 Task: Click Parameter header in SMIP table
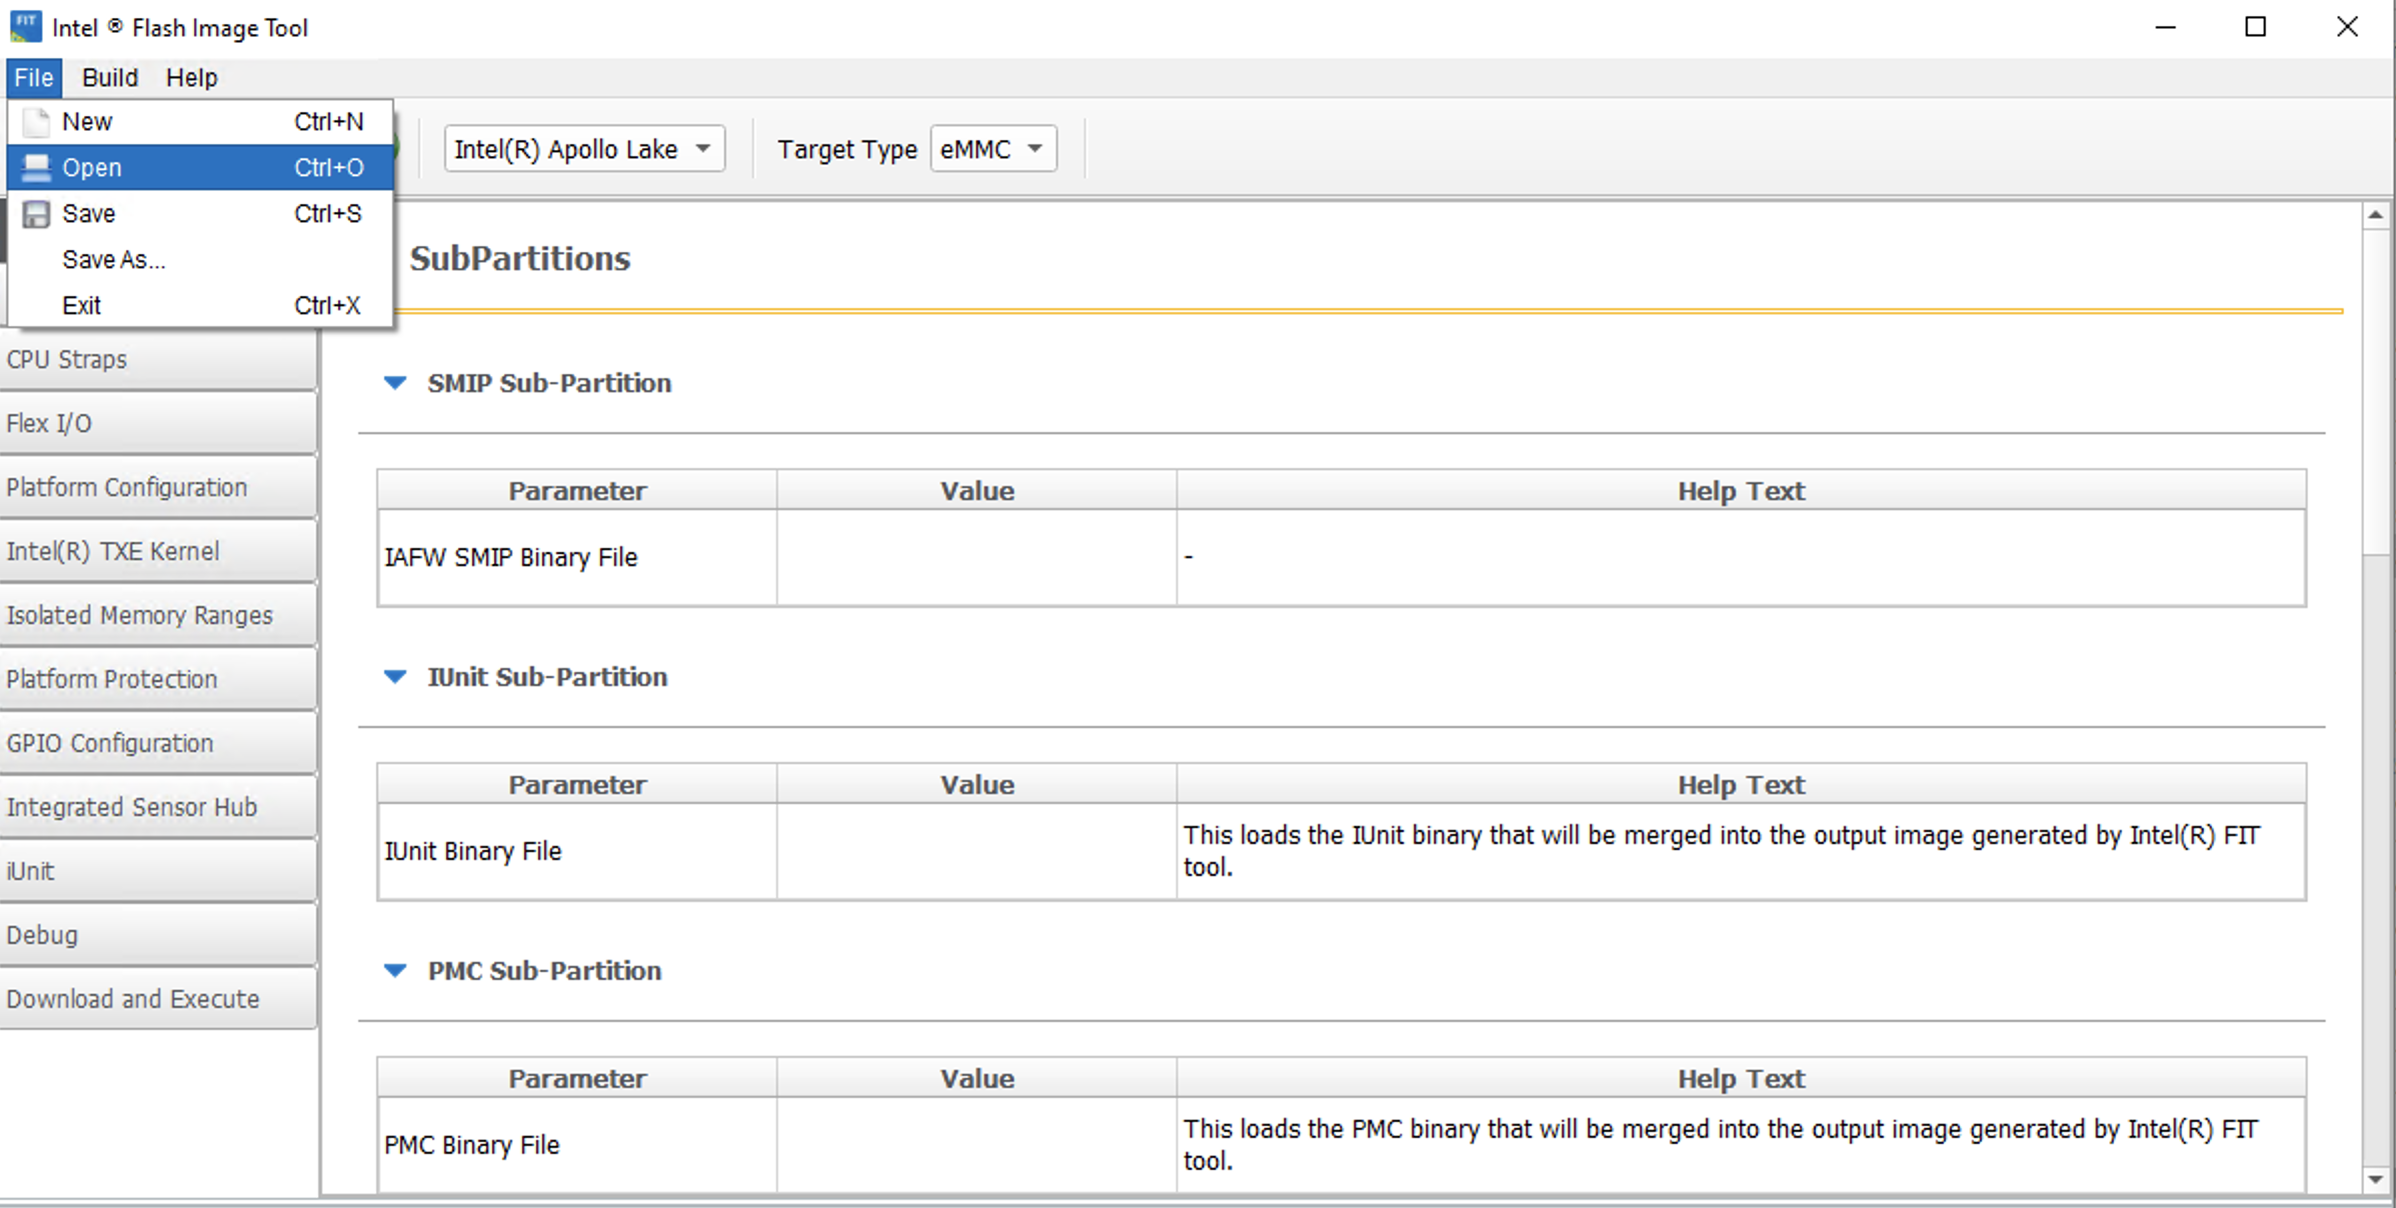pos(577,491)
